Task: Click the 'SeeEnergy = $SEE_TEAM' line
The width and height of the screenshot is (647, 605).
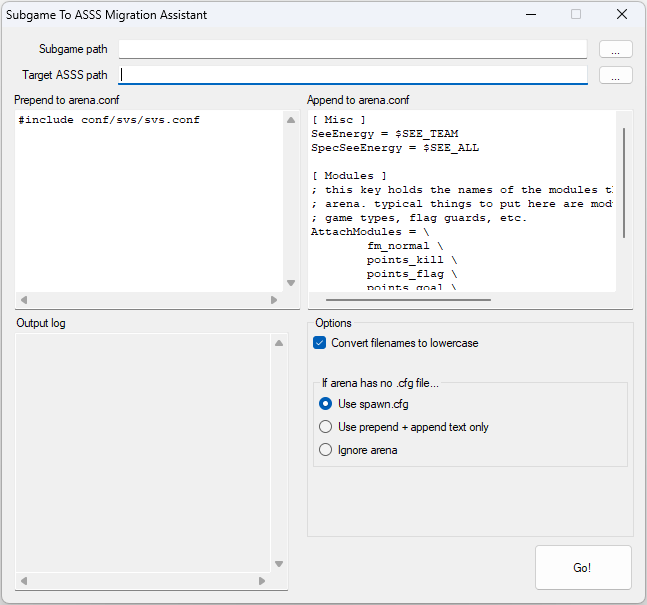Action: pos(385,134)
